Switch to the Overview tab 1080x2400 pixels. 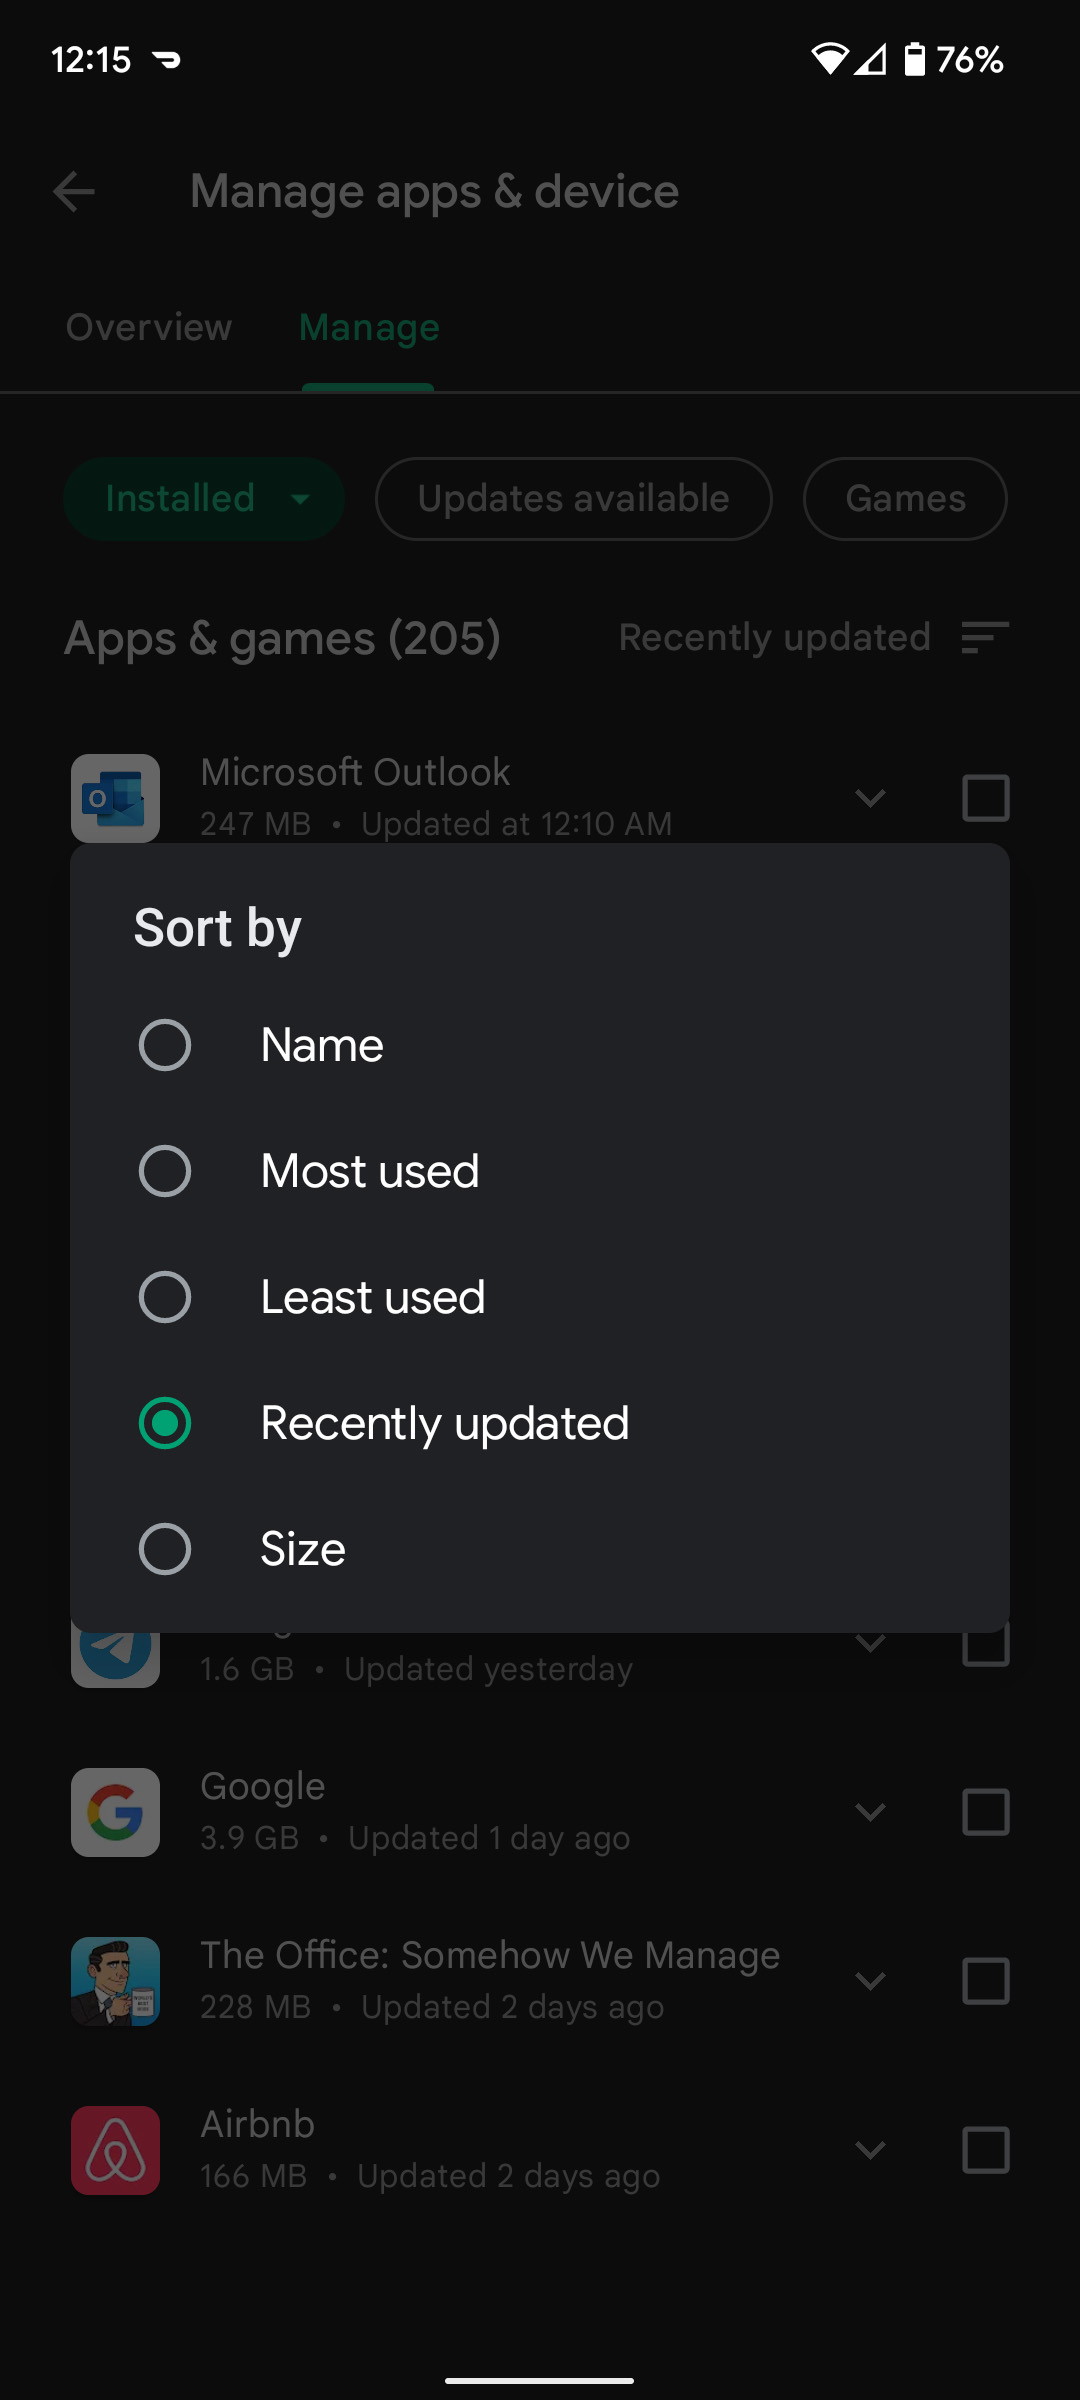(149, 328)
